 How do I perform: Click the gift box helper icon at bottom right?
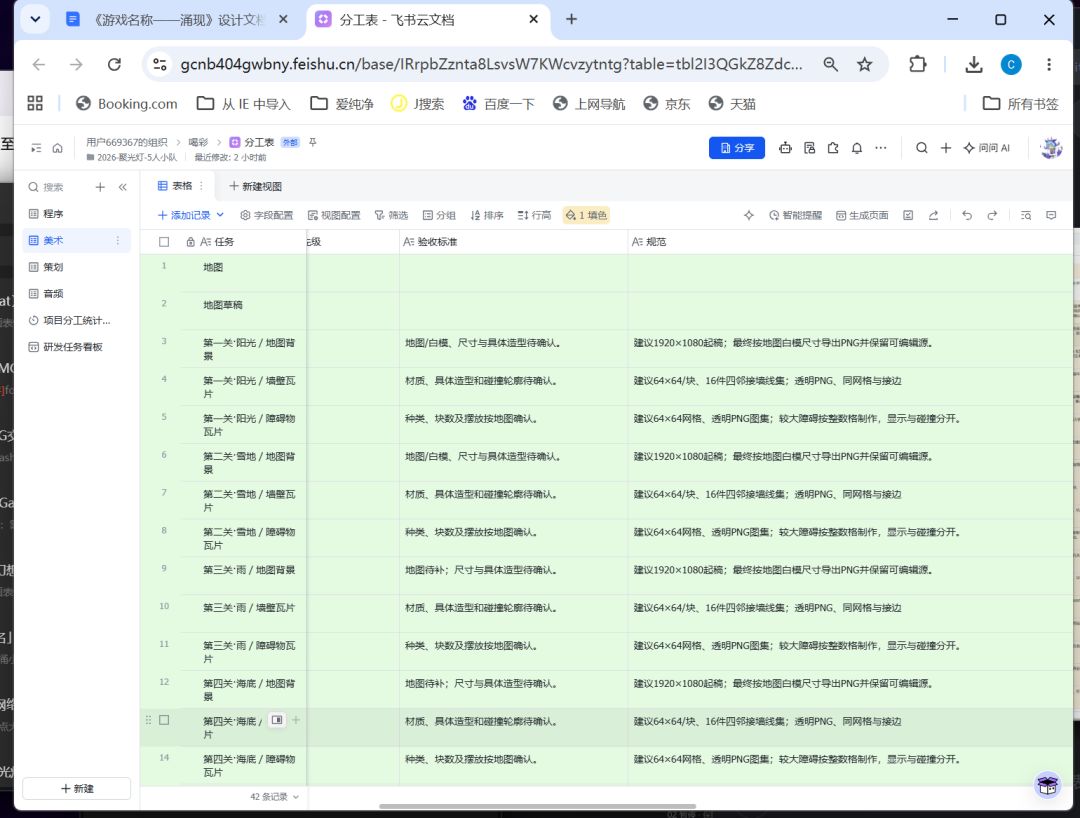(1048, 785)
